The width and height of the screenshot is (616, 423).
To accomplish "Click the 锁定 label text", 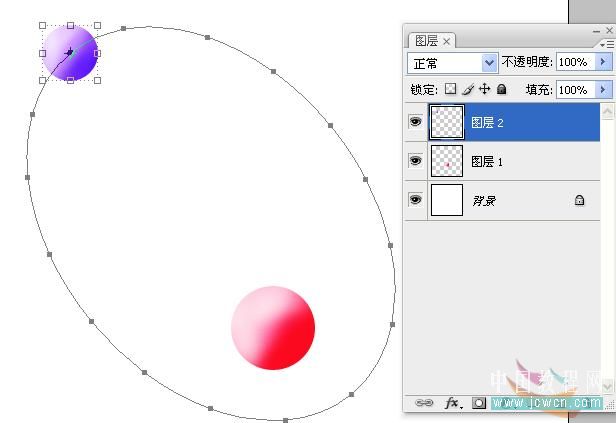I will pyautogui.click(x=424, y=90).
